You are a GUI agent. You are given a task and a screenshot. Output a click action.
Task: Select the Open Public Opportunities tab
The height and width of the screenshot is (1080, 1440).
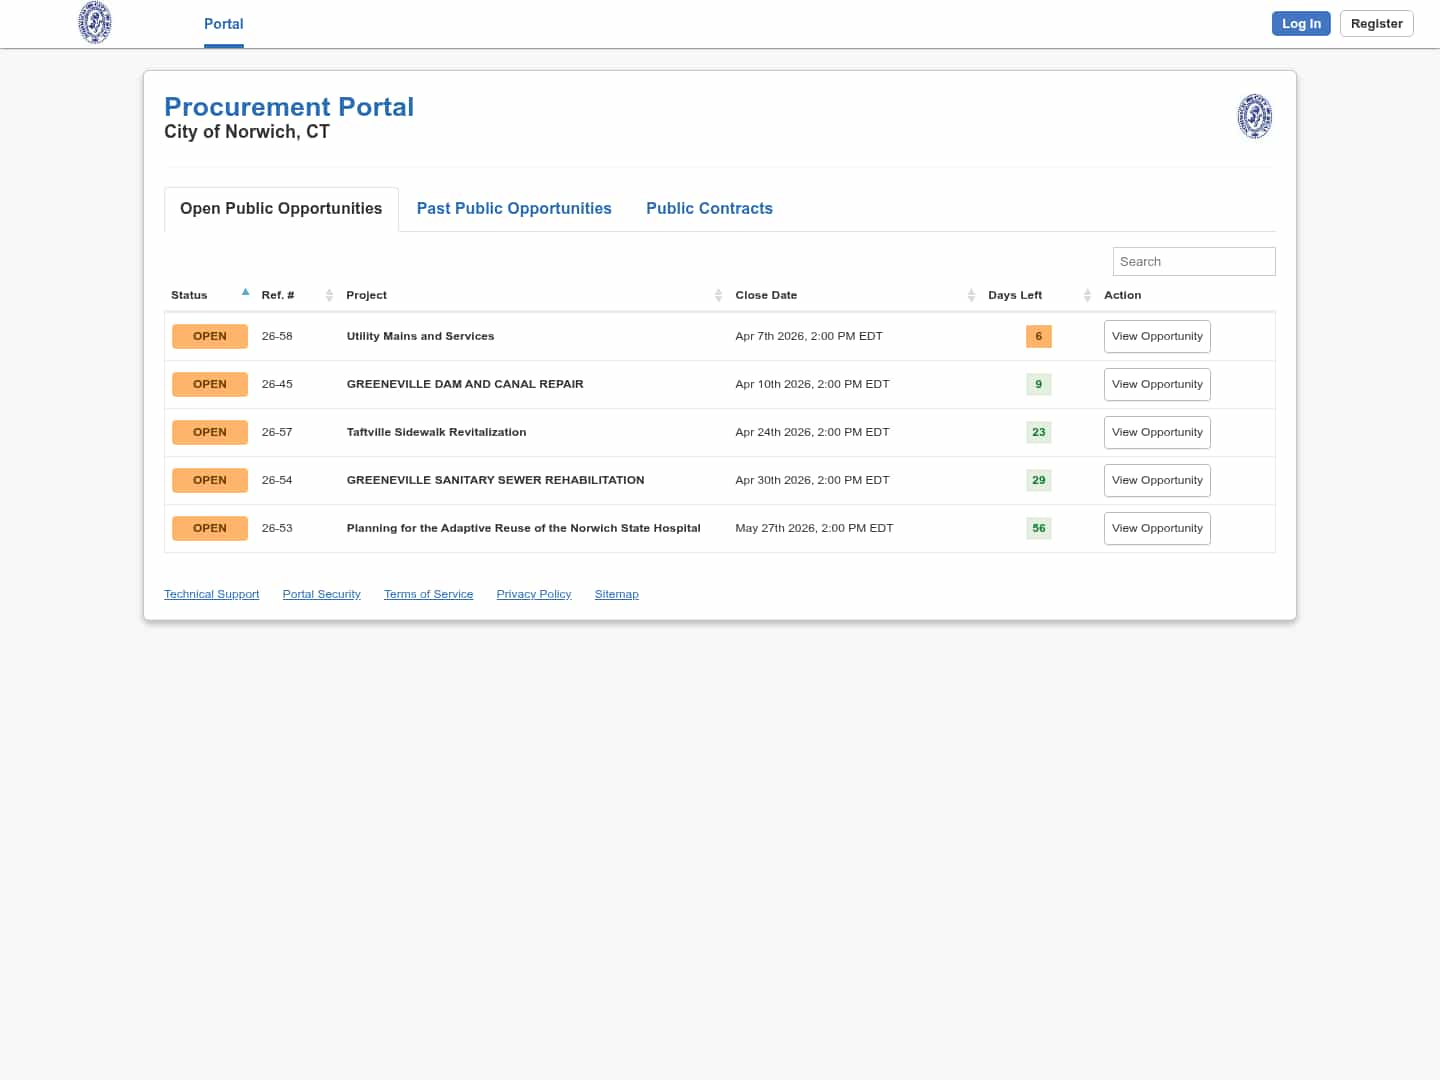(x=281, y=208)
